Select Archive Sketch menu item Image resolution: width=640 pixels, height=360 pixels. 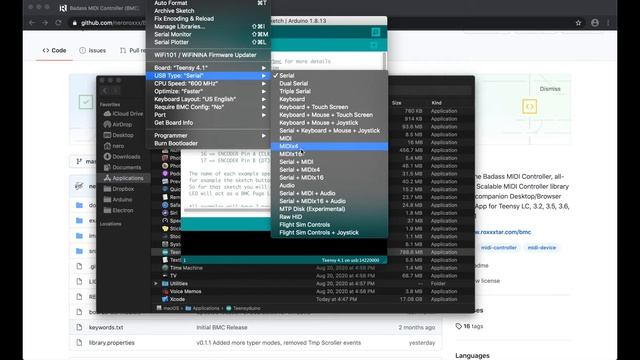(x=208, y=11)
